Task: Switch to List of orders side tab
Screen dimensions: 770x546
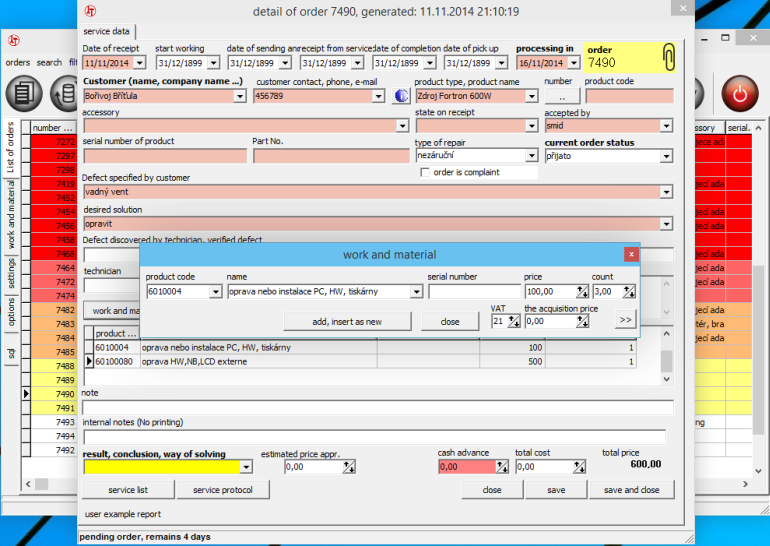Action: point(10,147)
